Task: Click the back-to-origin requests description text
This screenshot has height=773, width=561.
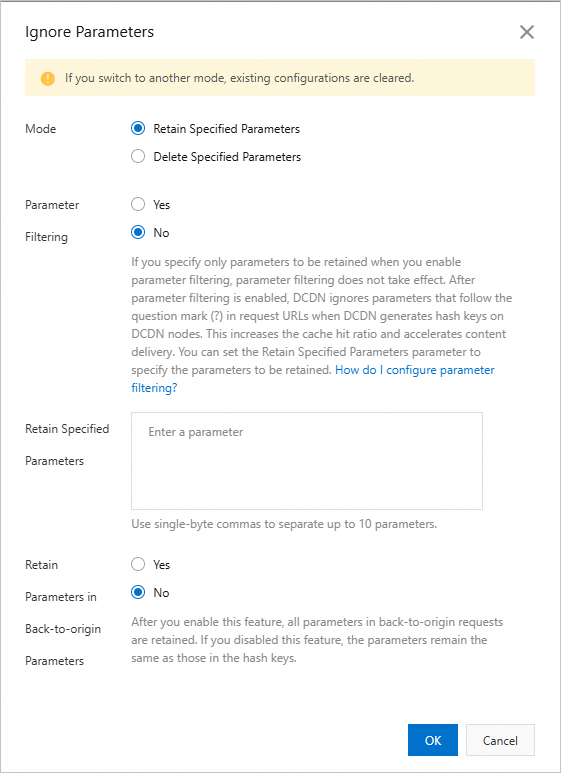Action: point(316,640)
